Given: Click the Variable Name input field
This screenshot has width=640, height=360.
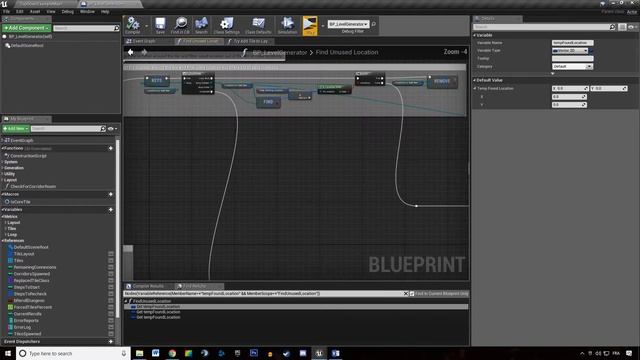Looking at the screenshot, I should pyautogui.click(x=572, y=43).
